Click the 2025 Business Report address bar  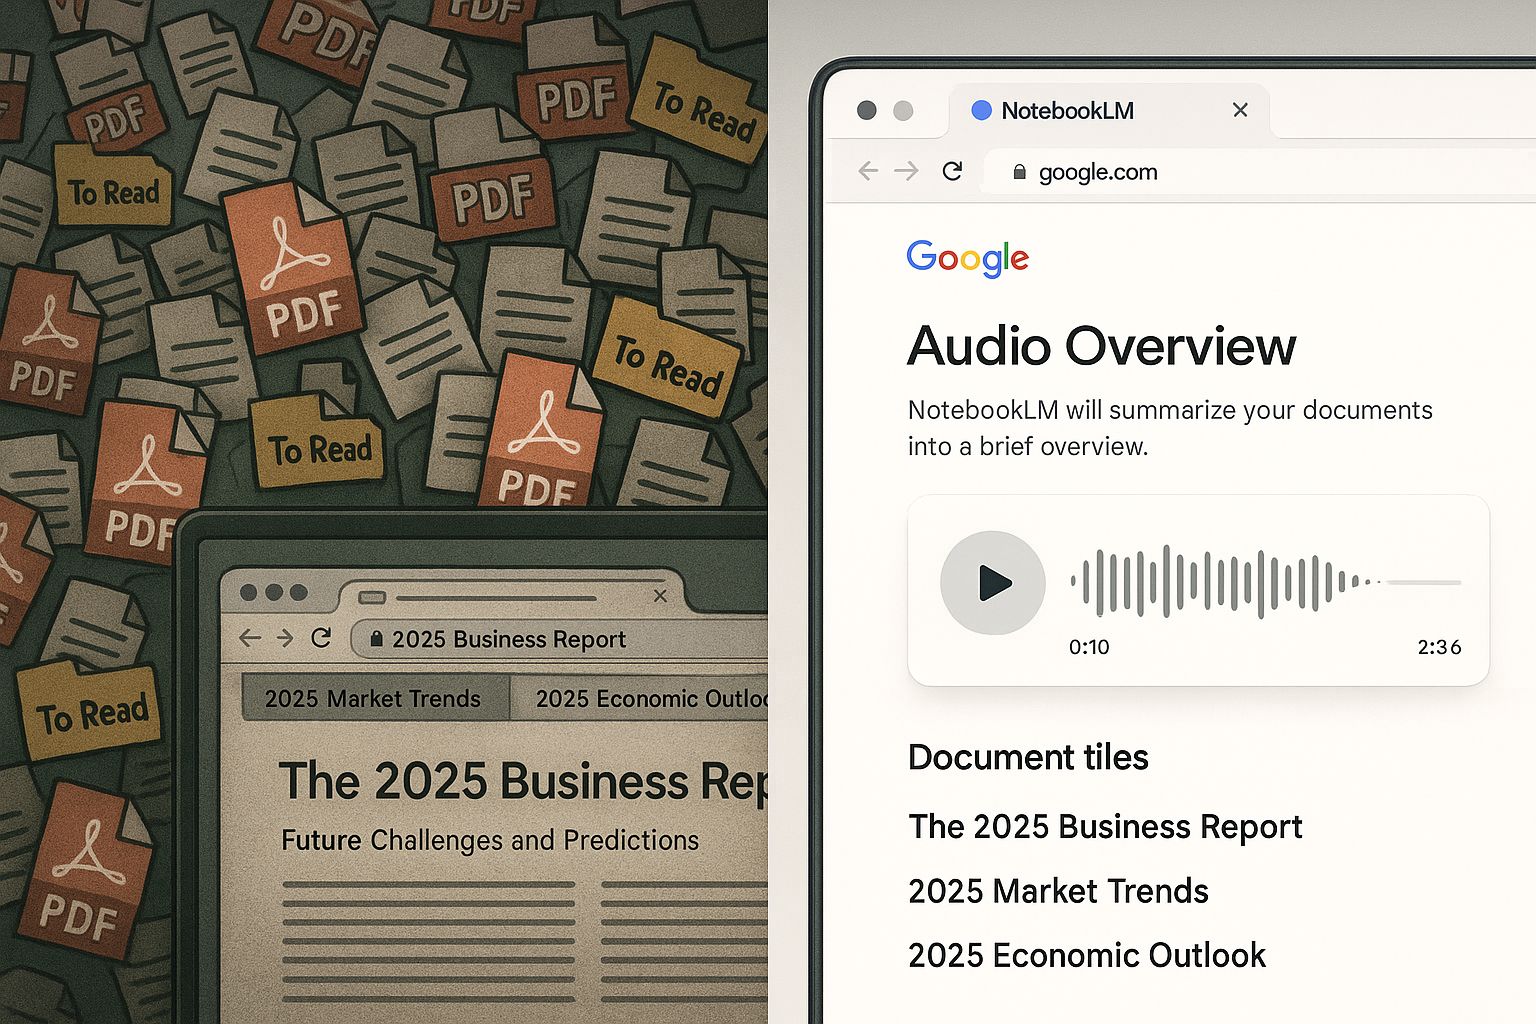point(560,639)
